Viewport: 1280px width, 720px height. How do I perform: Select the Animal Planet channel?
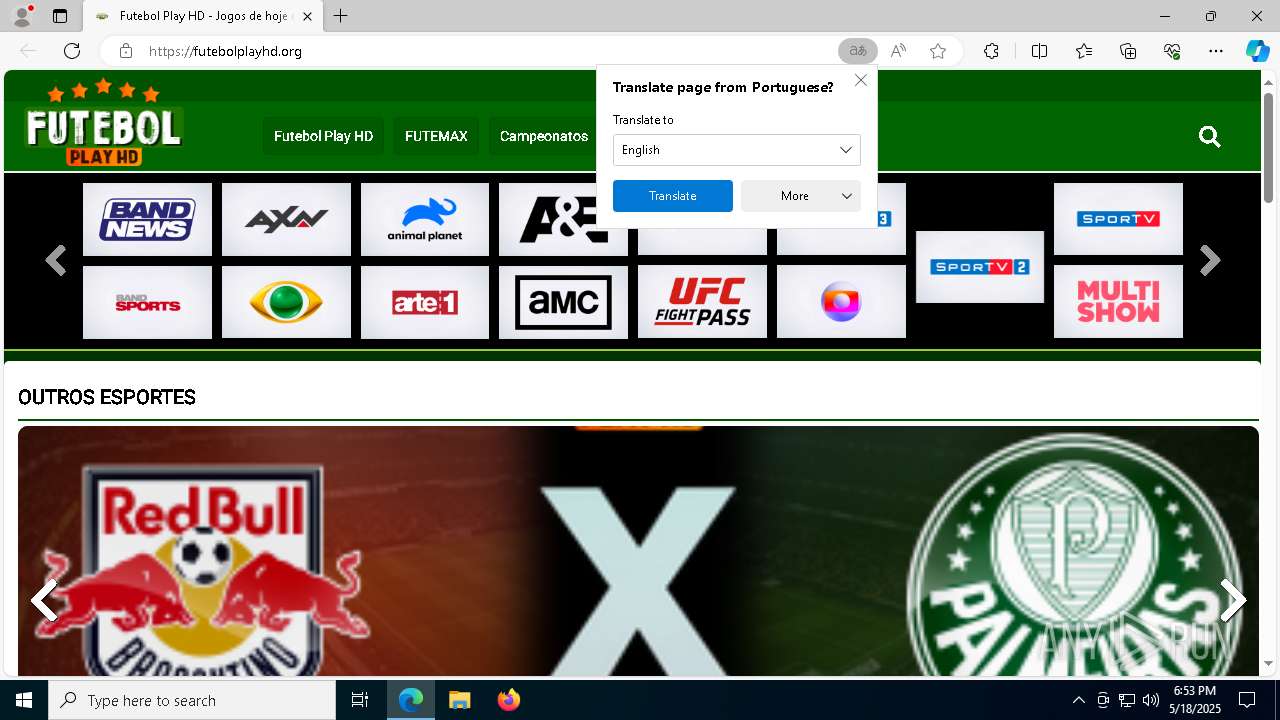[425, 219]
